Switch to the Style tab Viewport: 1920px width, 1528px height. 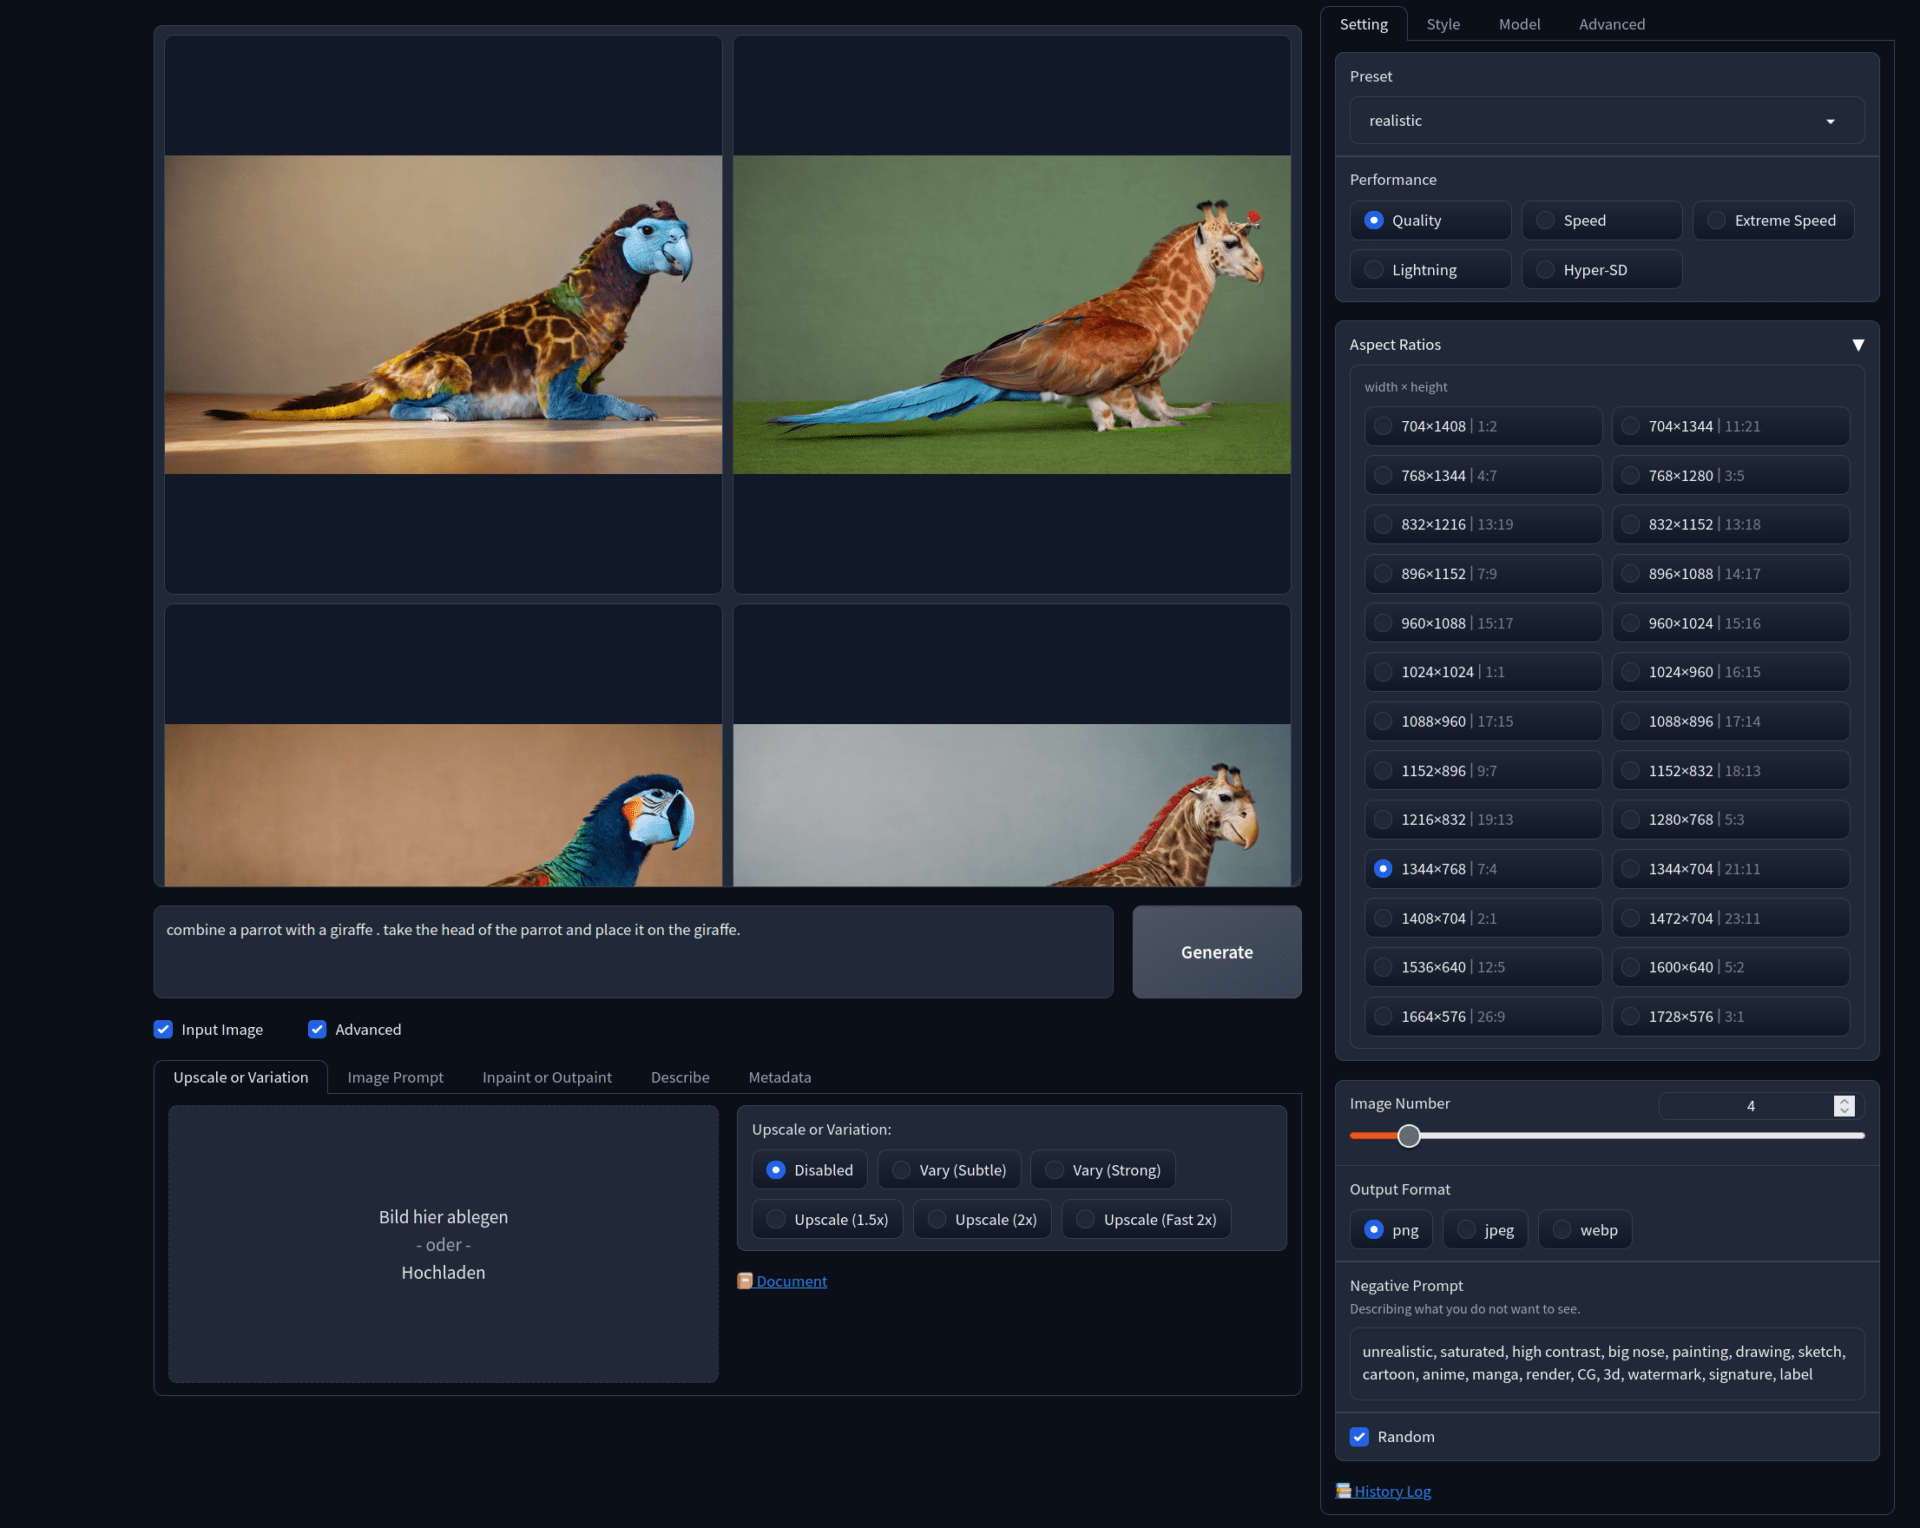1442,24
